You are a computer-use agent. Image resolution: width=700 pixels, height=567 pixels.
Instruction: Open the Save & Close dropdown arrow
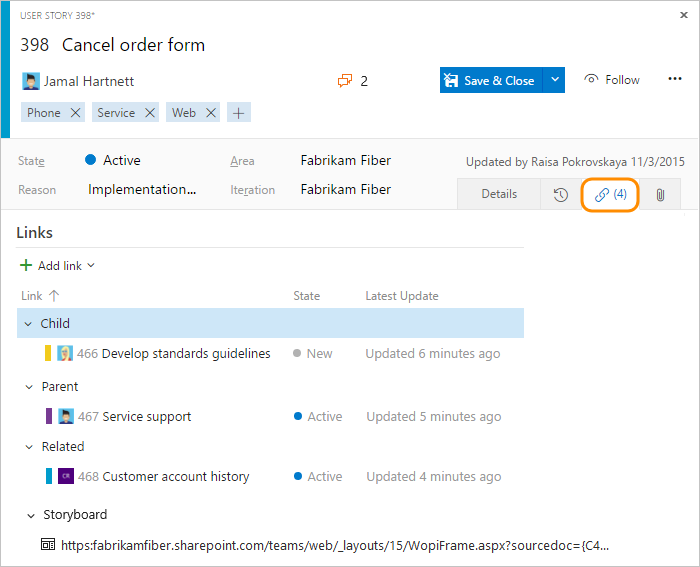[x=554, y=80]
